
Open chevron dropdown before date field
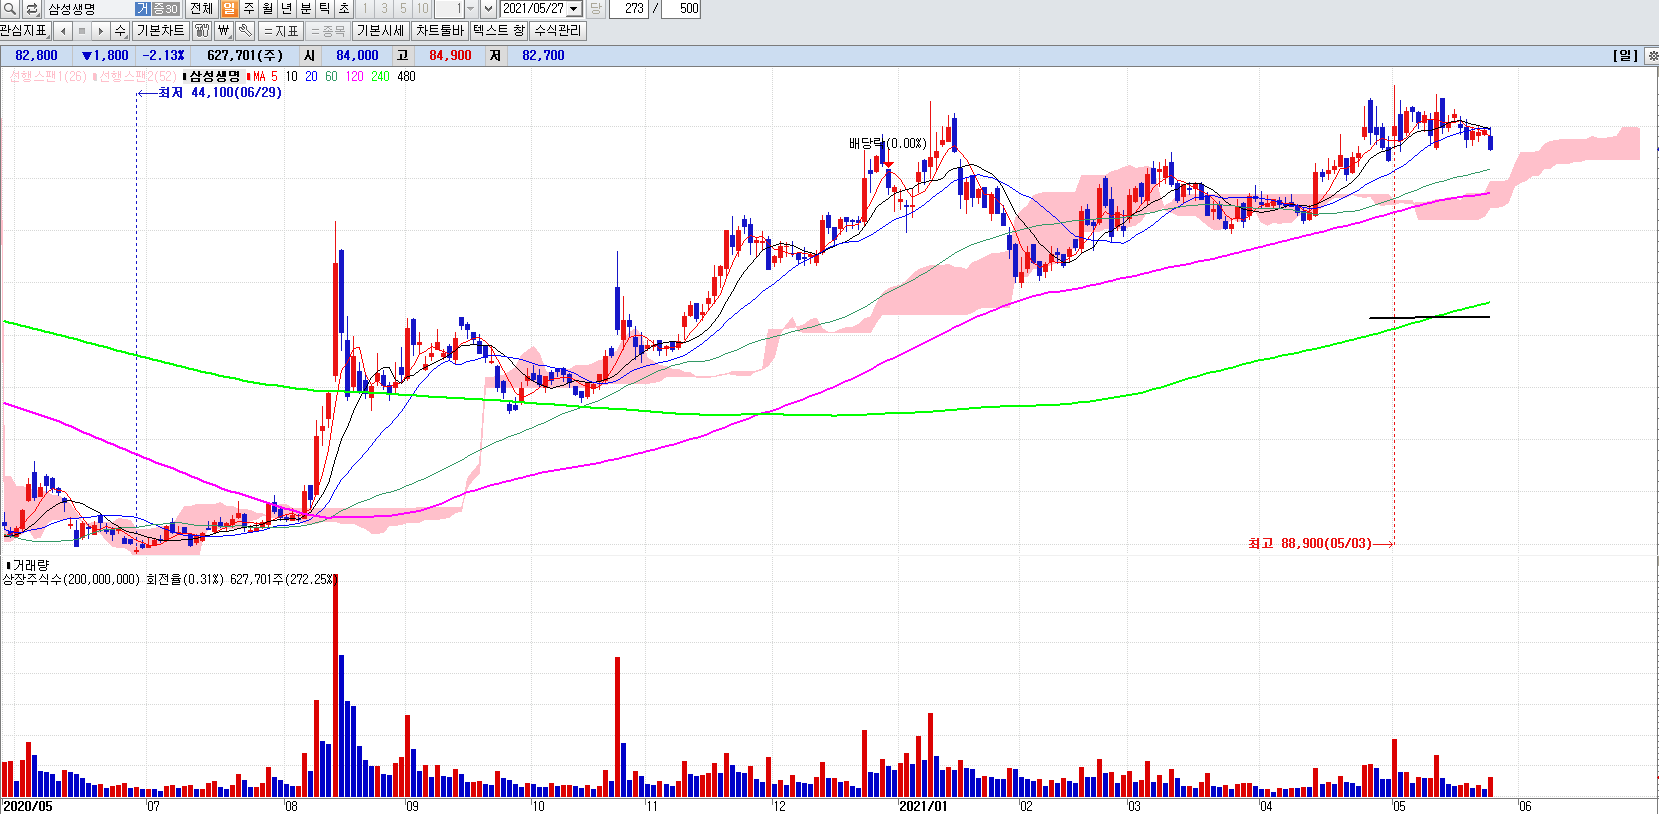(x=489, y=9)
